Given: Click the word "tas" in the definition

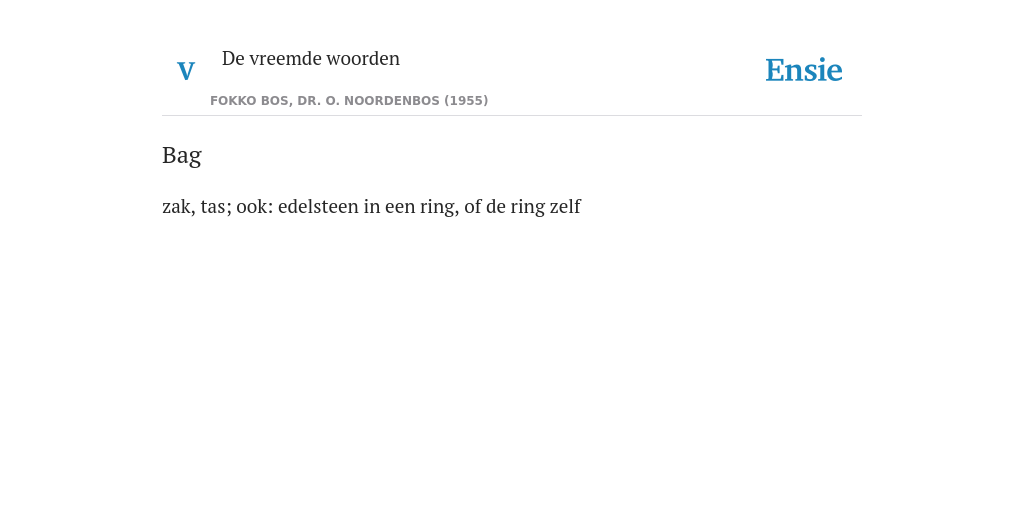Looking at the screenshot, I should point(214,206).
